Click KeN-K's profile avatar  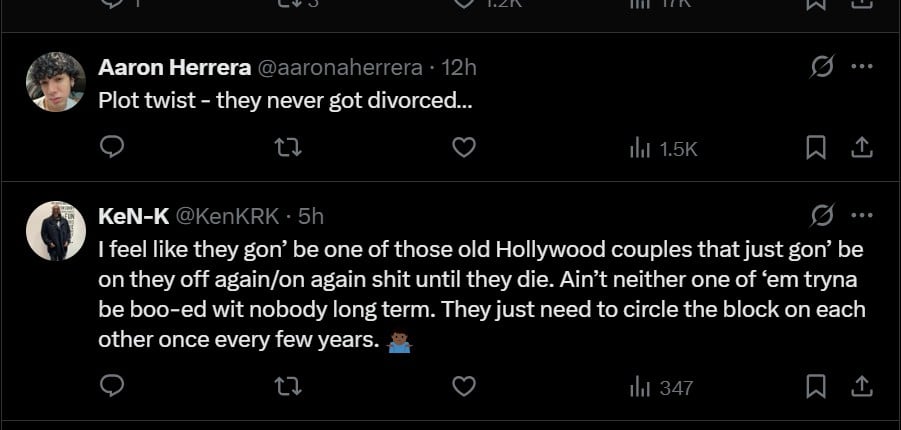click(56, 230)
